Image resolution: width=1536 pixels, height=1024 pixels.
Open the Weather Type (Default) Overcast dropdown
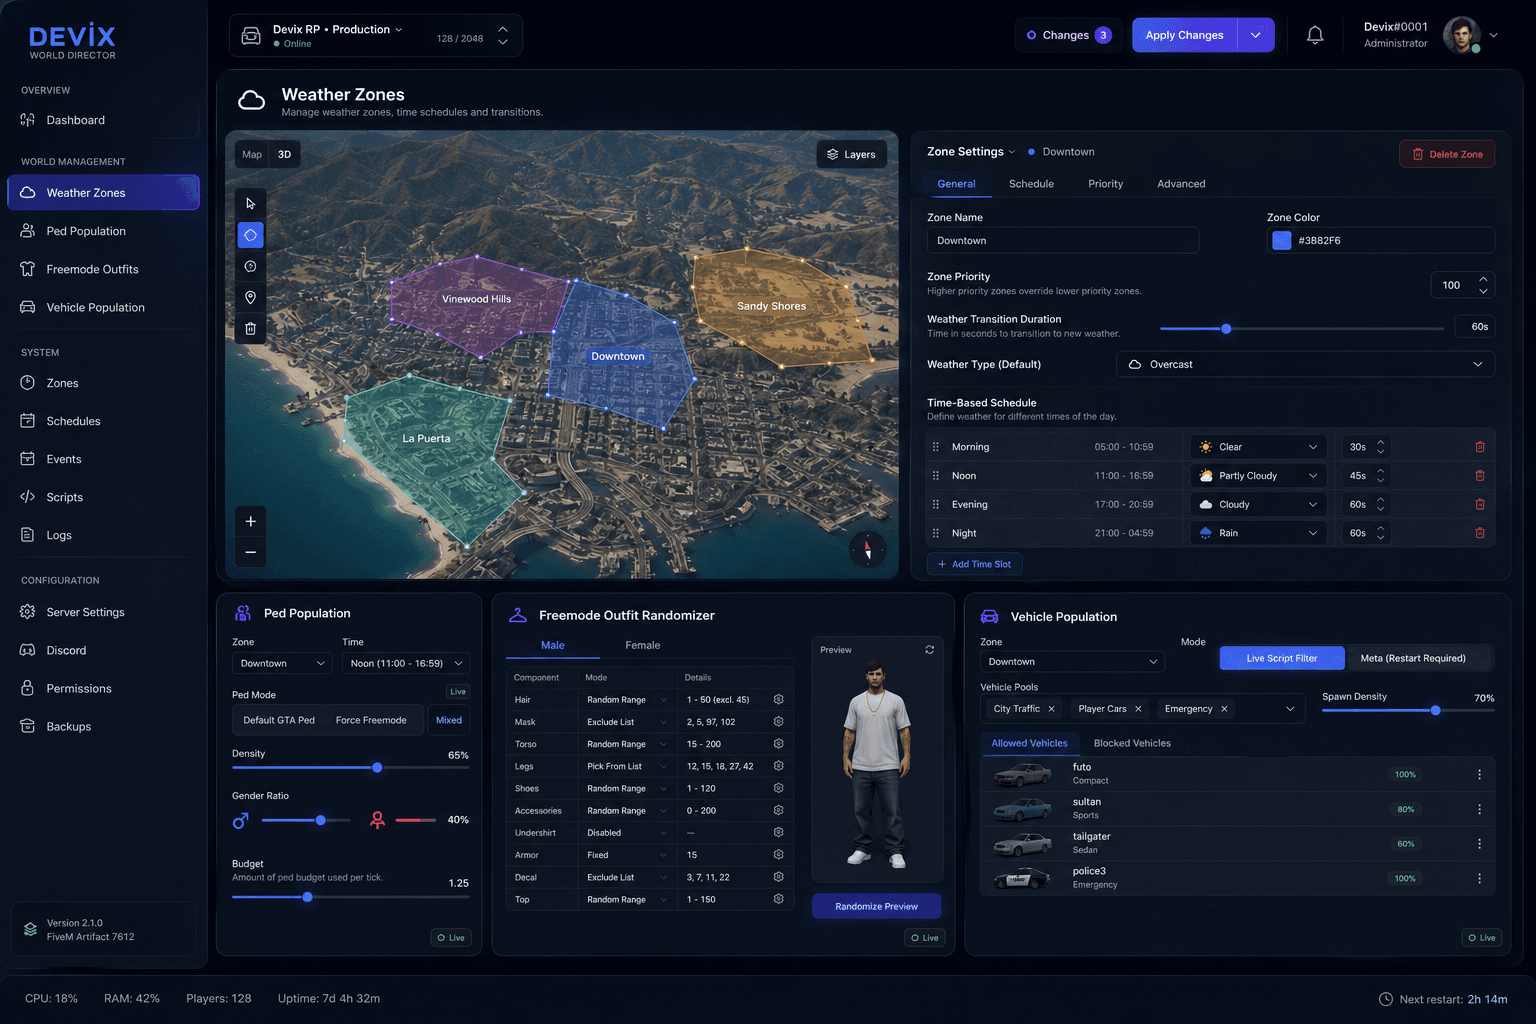click(x=1305, y=365)
